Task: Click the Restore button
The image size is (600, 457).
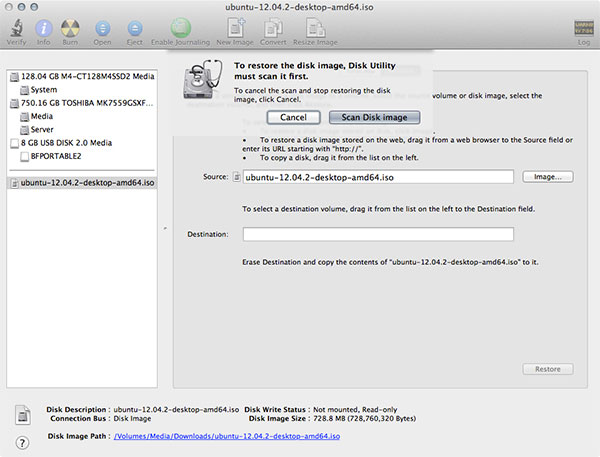Action: (548, 369)
